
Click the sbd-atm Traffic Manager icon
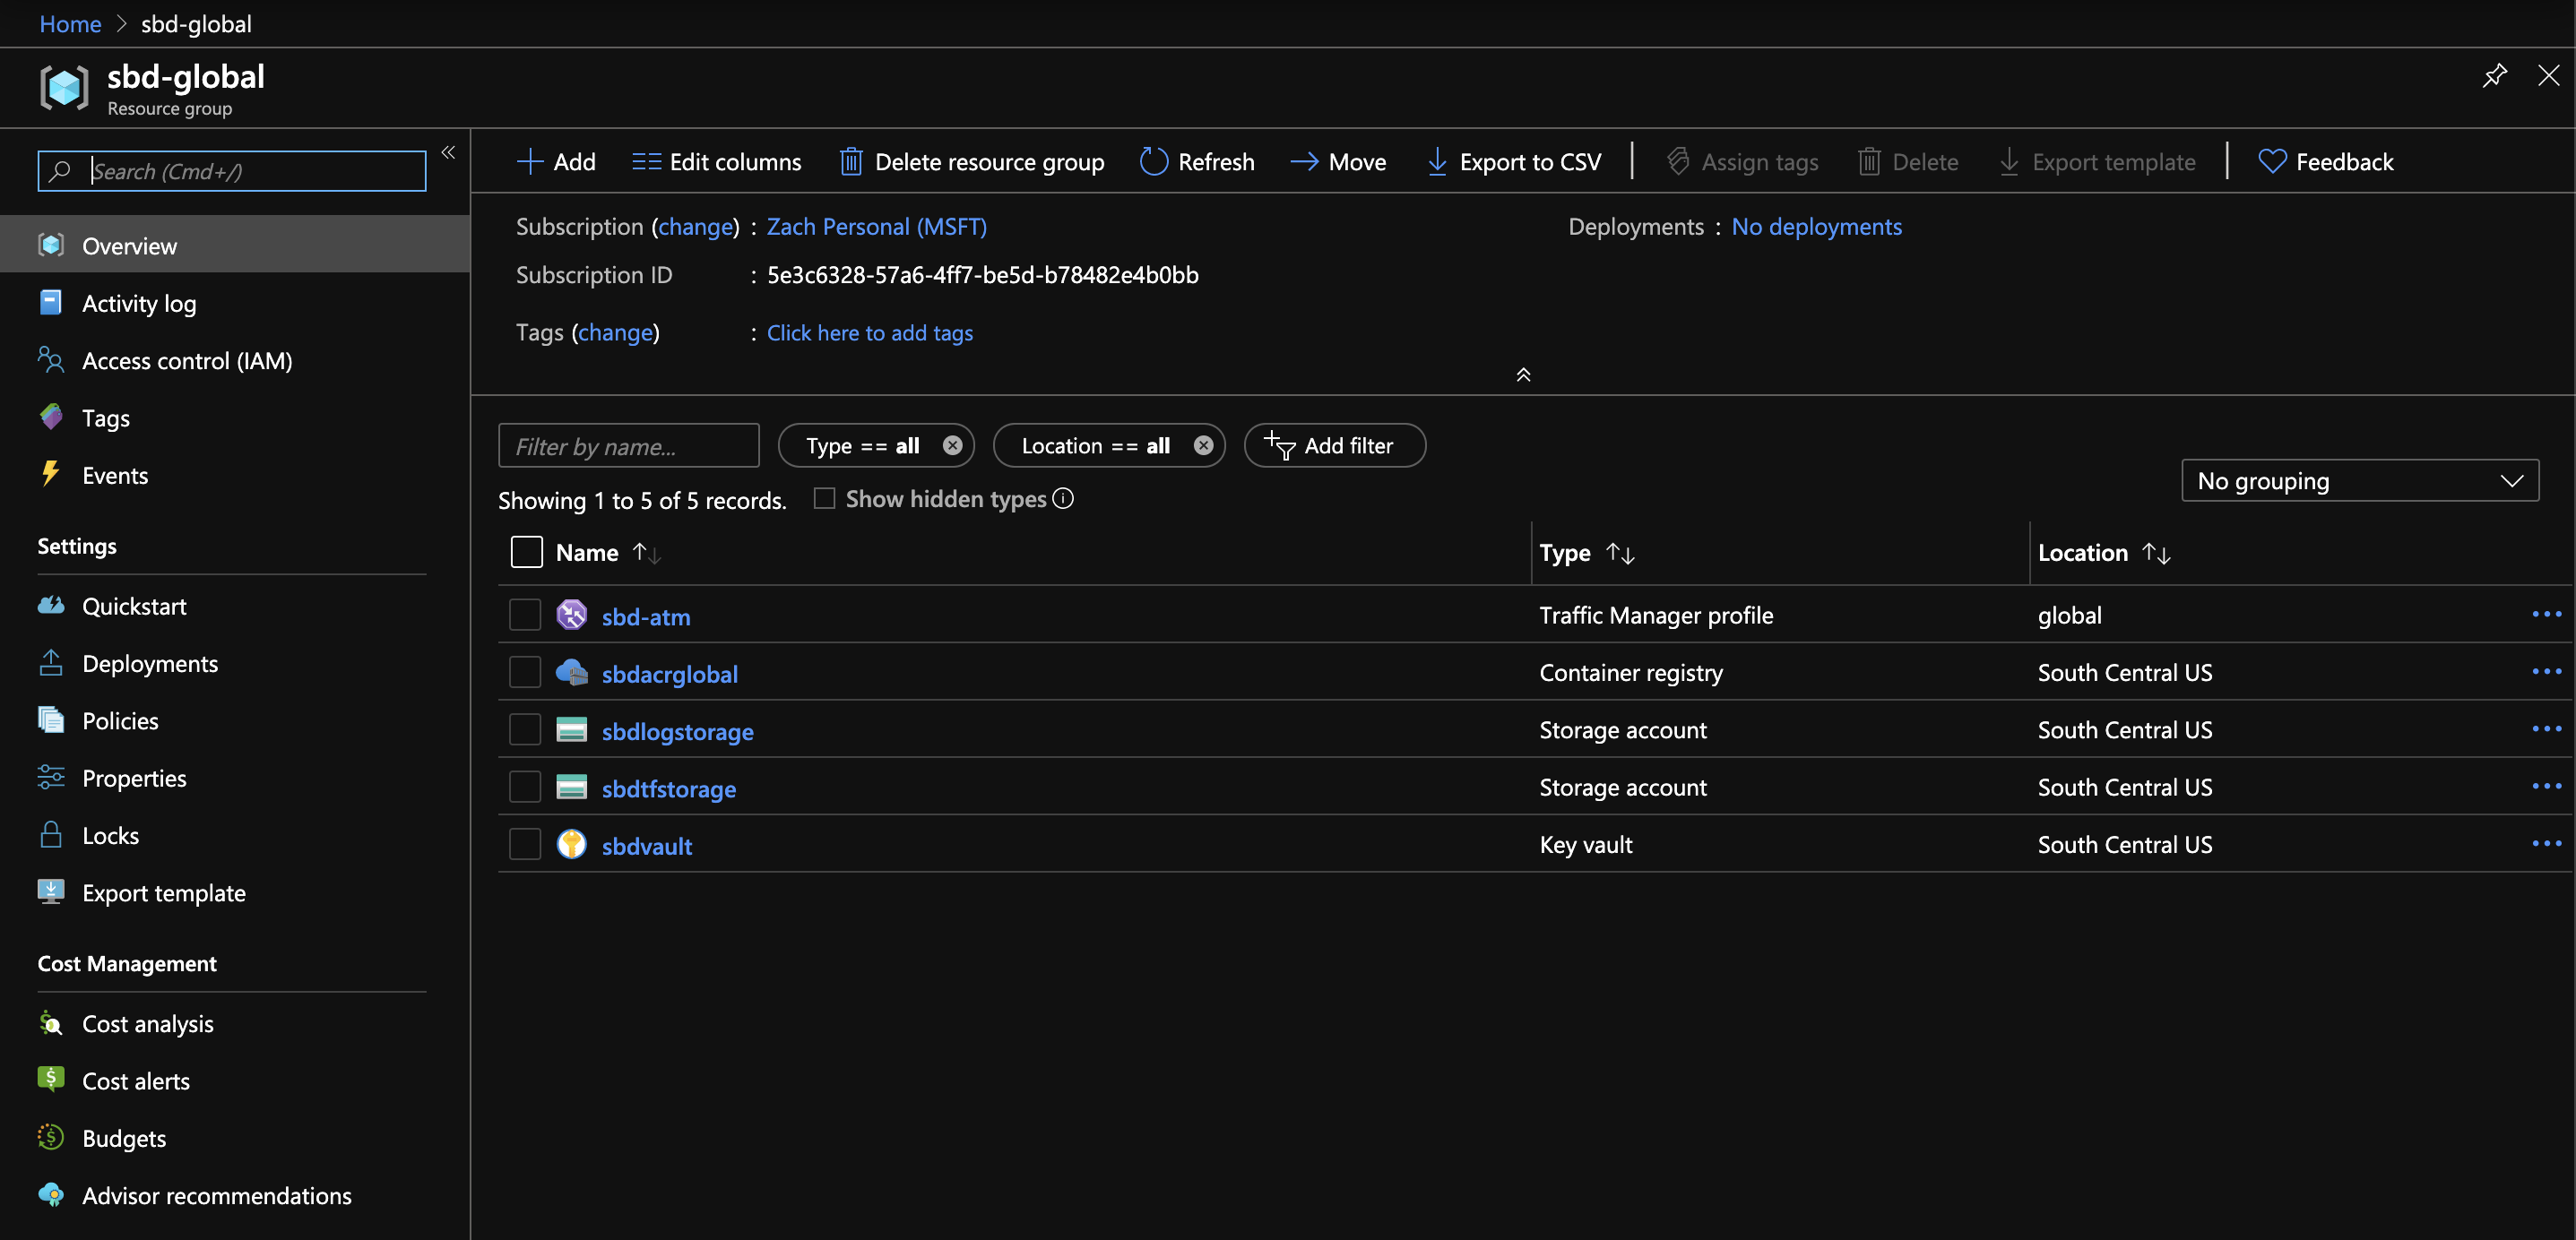[x=571, y=614]
